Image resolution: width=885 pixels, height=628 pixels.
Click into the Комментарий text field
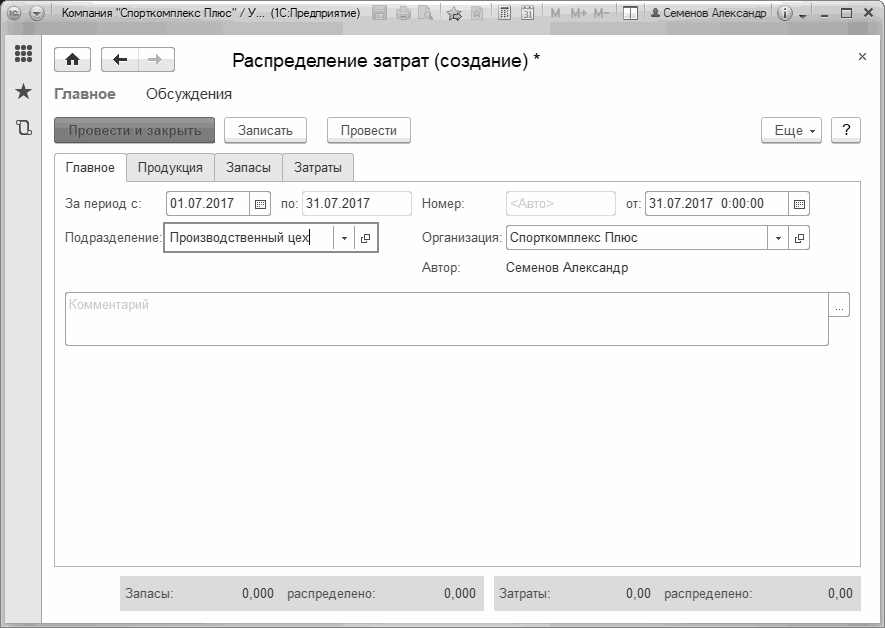(446, 319)
